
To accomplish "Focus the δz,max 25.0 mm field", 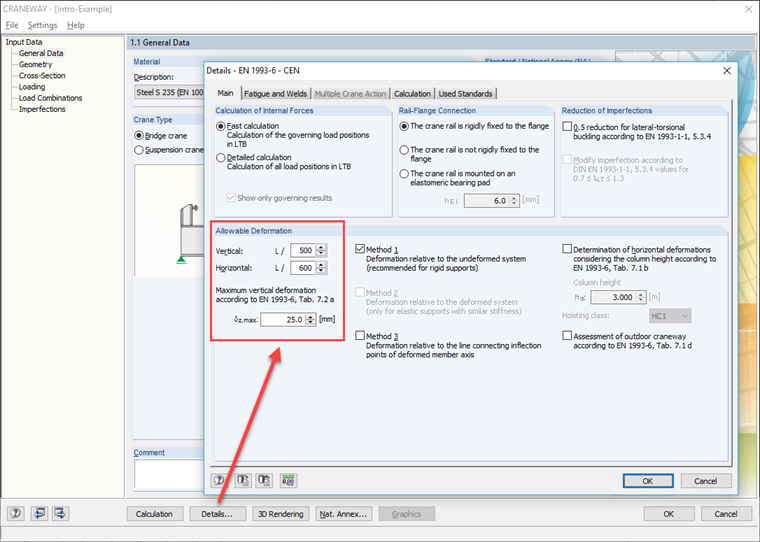I will click(x=284, y=320).
